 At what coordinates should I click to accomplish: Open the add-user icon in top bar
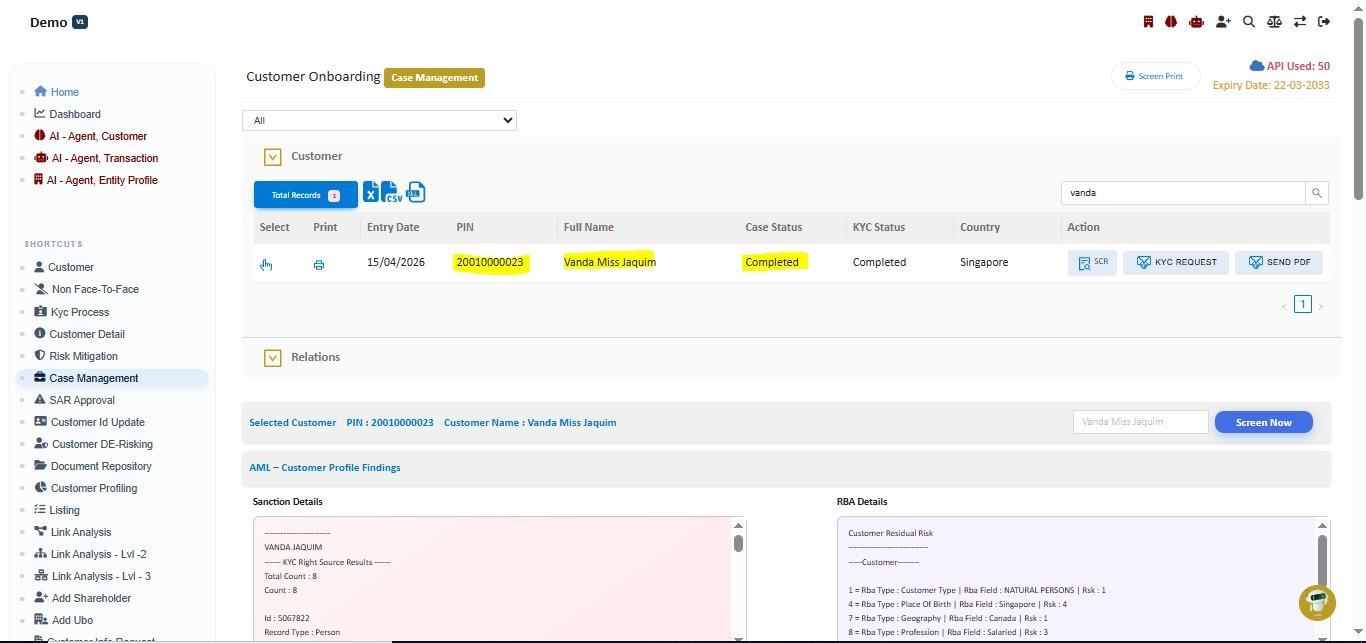click(x=1223, y=22)
